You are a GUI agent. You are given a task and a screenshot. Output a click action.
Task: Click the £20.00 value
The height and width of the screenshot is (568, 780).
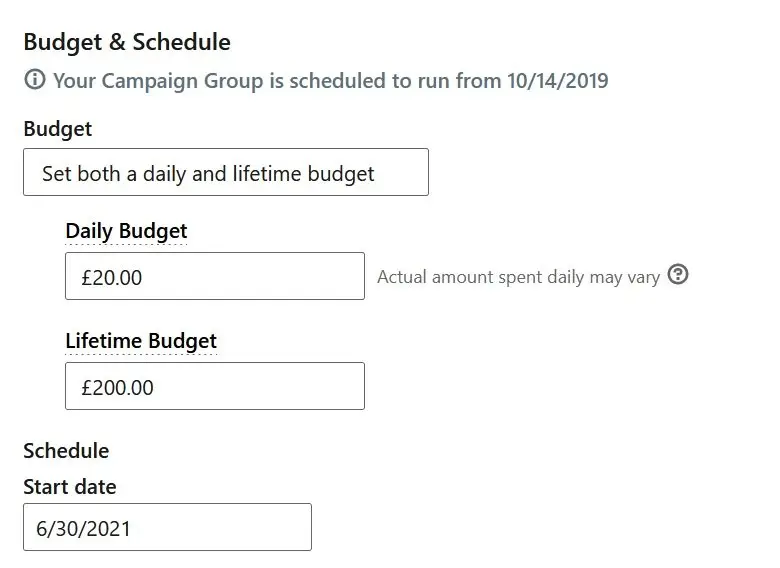[112, 278]
